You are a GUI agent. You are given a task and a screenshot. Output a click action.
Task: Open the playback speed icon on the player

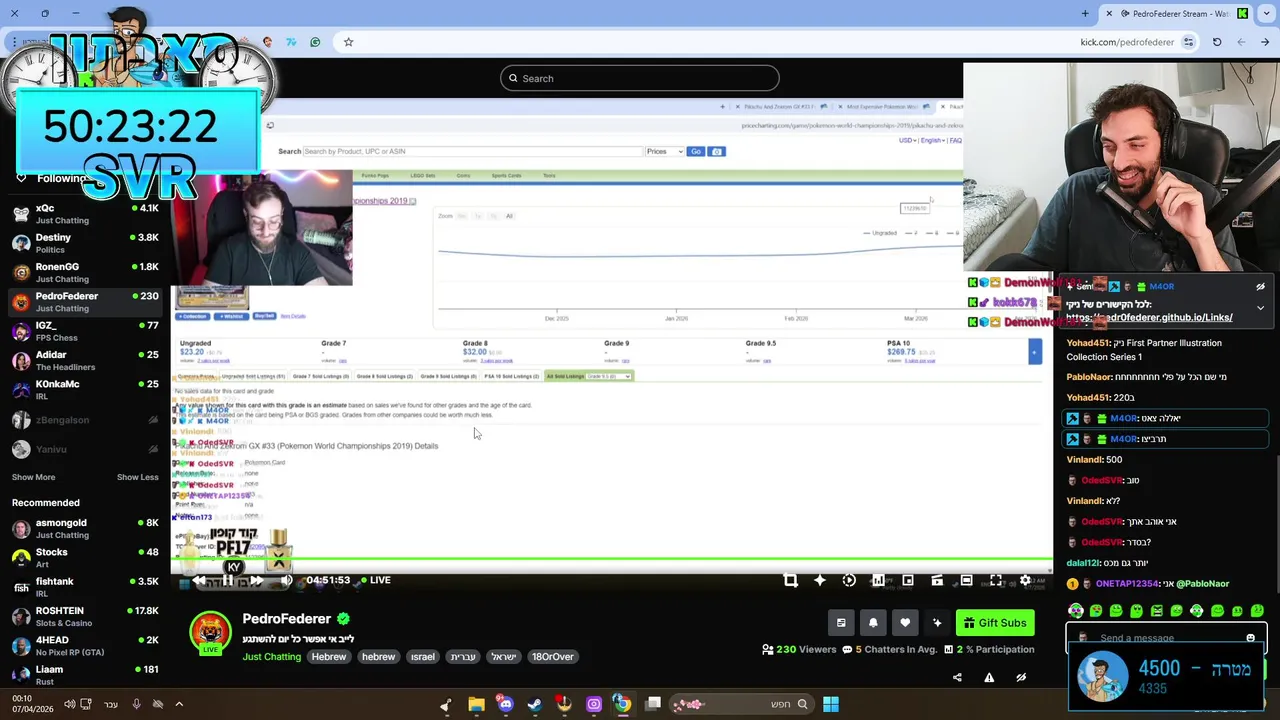[x=849, y=580]
